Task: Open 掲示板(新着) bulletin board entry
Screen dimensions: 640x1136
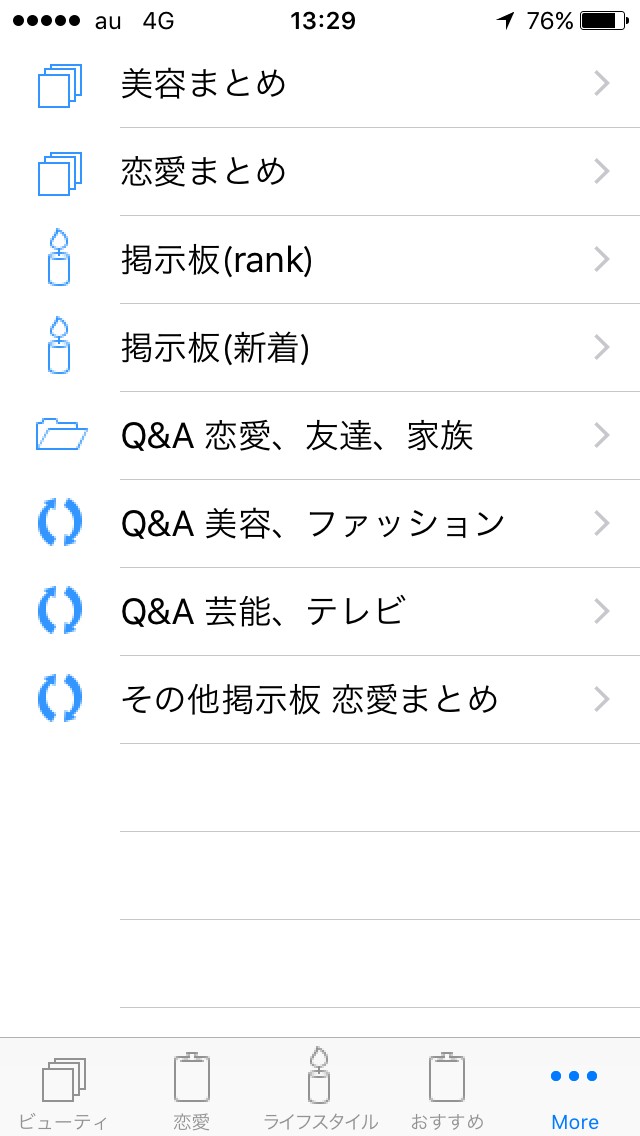Action: click(x=215, y=348)
